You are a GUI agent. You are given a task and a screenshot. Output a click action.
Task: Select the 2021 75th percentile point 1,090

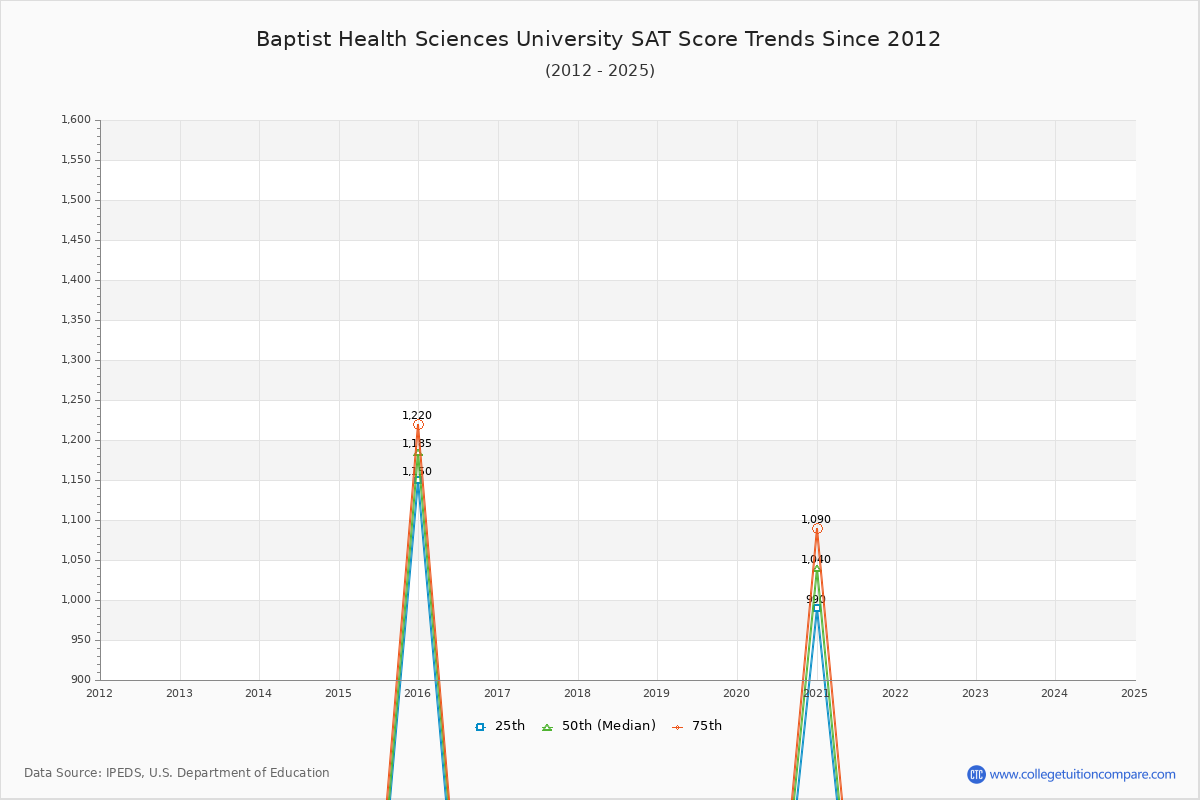(x=817, y=528)
